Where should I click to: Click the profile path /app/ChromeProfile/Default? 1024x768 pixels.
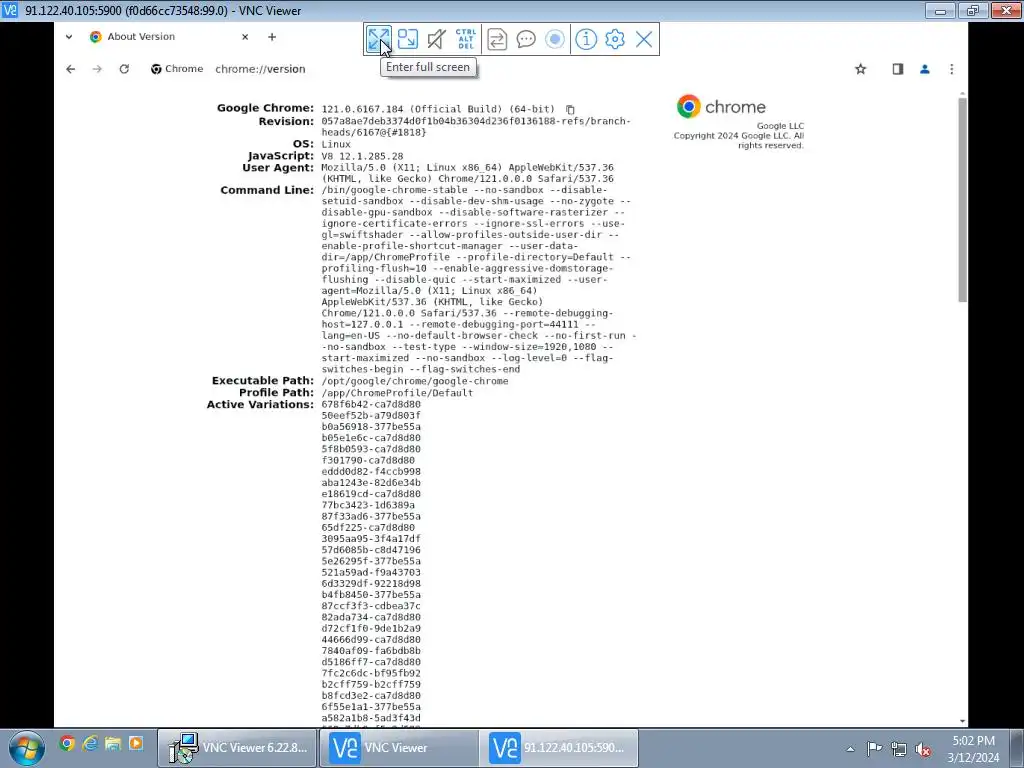397,392
